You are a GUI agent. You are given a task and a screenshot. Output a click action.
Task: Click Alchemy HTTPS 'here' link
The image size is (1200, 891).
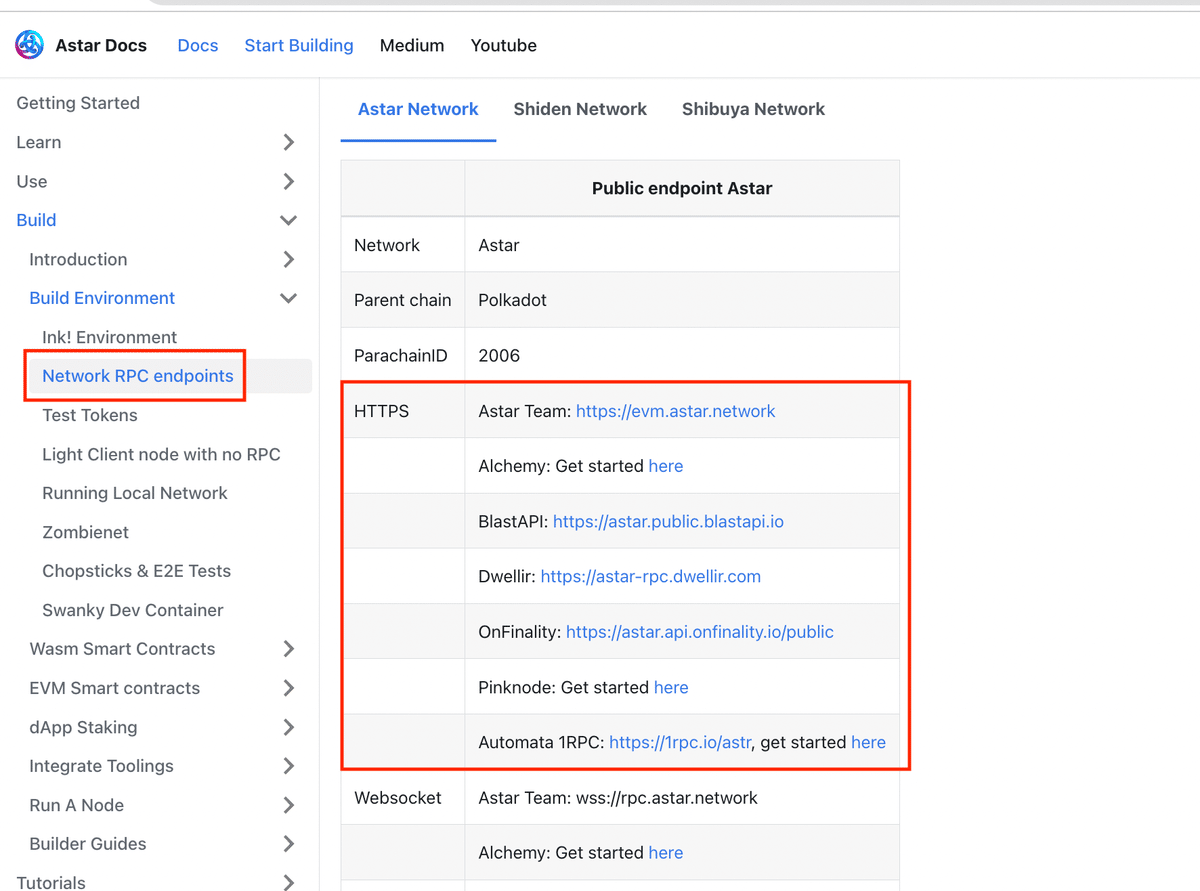click(x=666, y=466)
